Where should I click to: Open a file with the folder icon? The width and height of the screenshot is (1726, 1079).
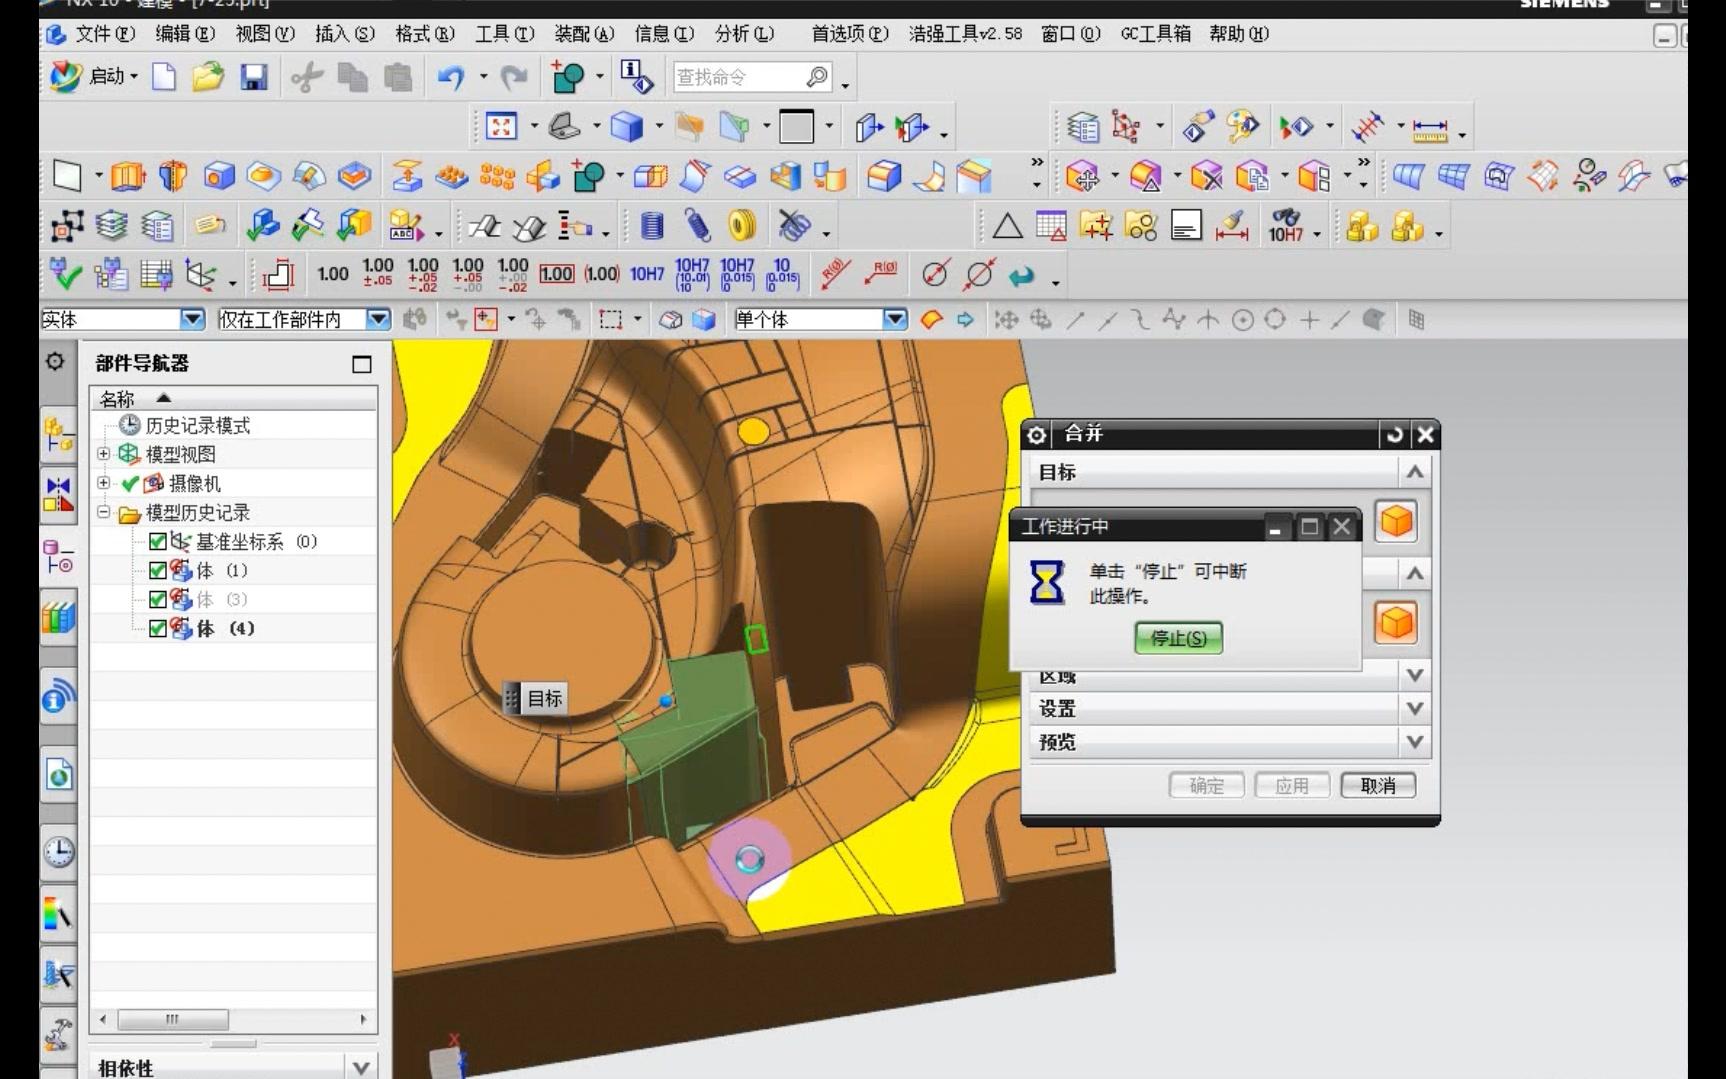click(x=208, y=77)
